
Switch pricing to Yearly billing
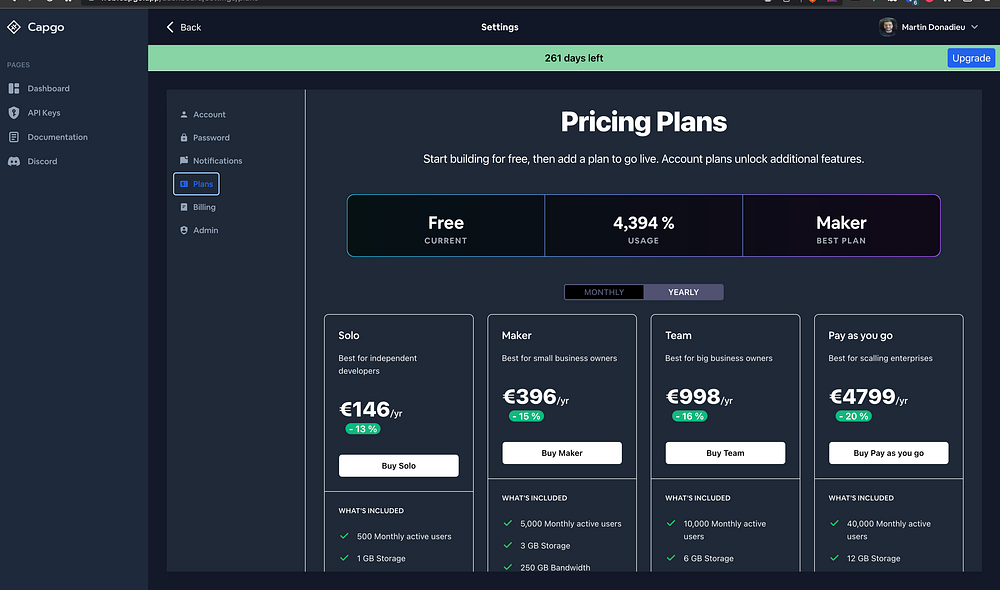(x=684, y=292)
